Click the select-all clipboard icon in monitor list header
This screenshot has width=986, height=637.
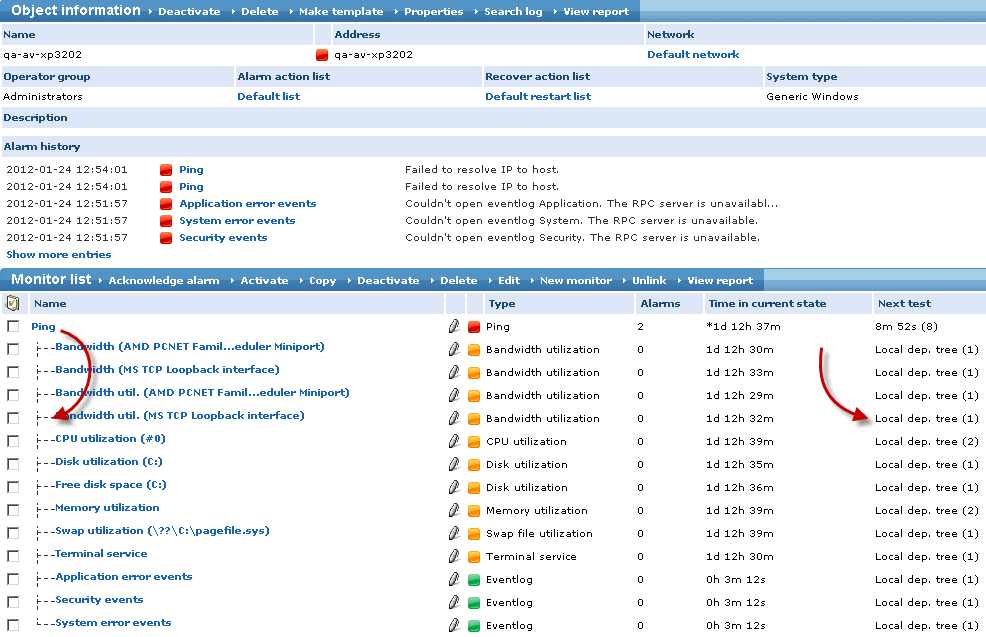13,304
